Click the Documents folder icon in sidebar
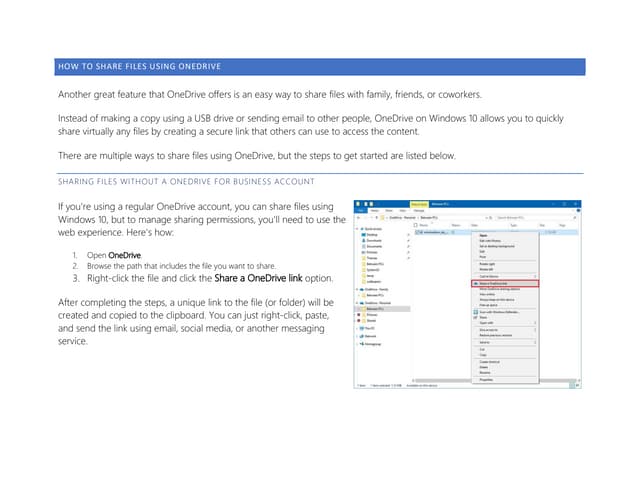The height and width of the screenshot is (495, 640). [361, 247]
